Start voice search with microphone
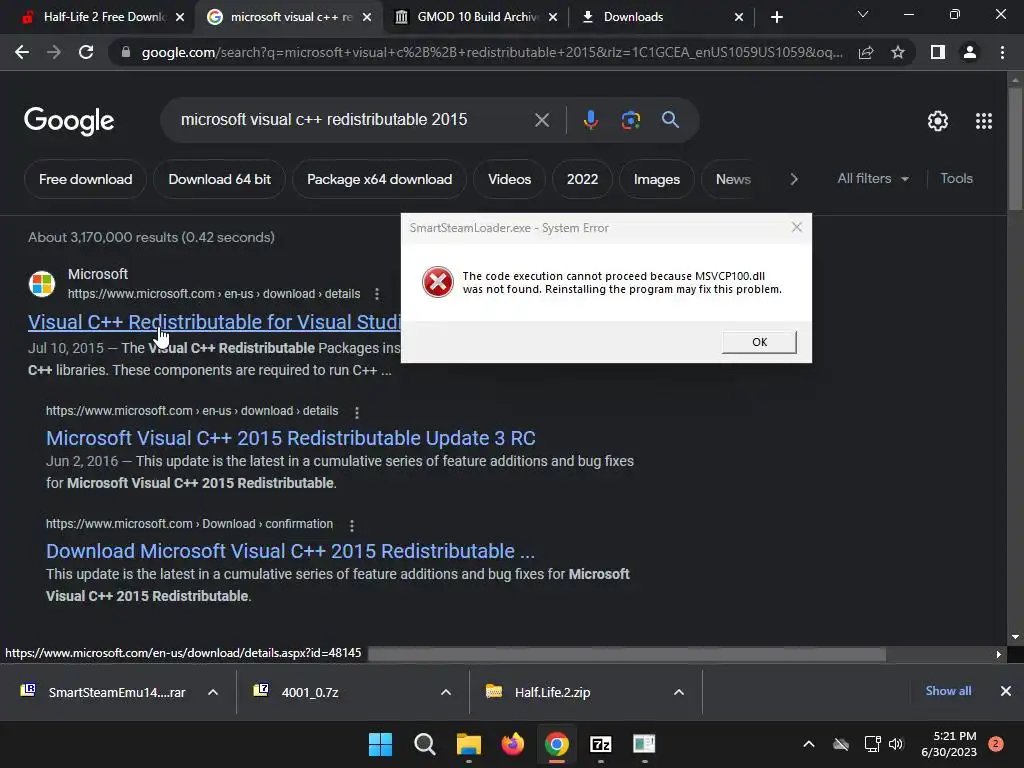1024x768 pixels. click(x=590, y=120)
